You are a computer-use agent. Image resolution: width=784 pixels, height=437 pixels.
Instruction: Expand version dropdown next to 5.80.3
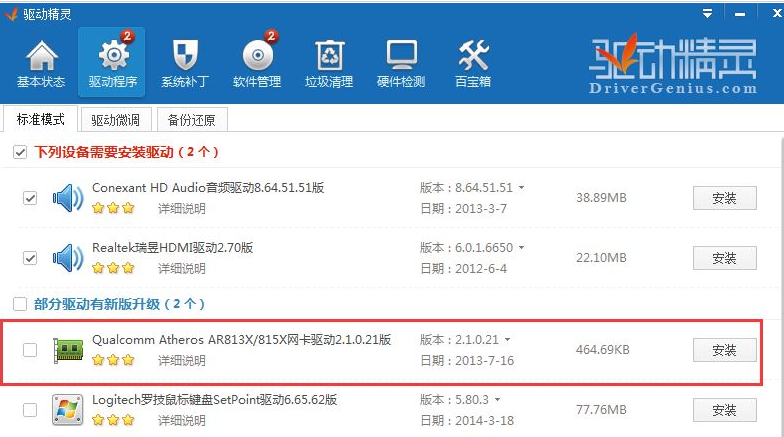[498, 400]
